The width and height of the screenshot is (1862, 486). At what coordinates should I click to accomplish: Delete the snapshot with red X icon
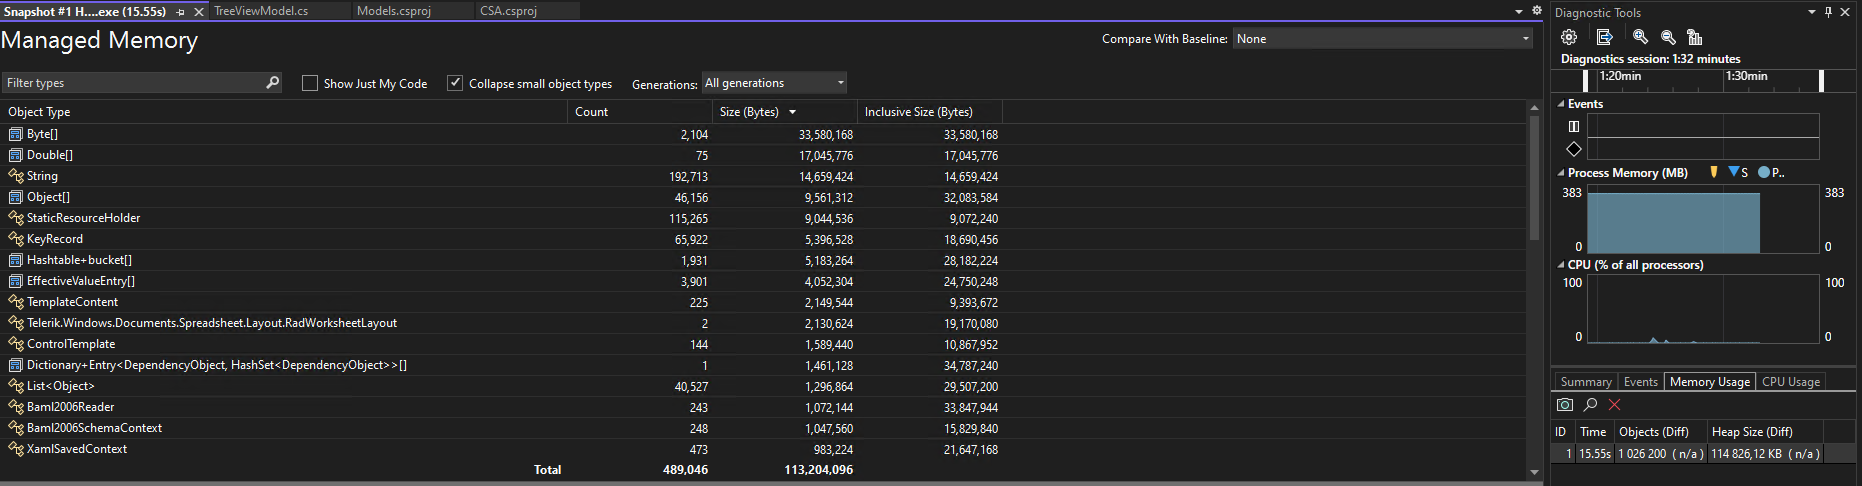click(x=1614, y=405)
